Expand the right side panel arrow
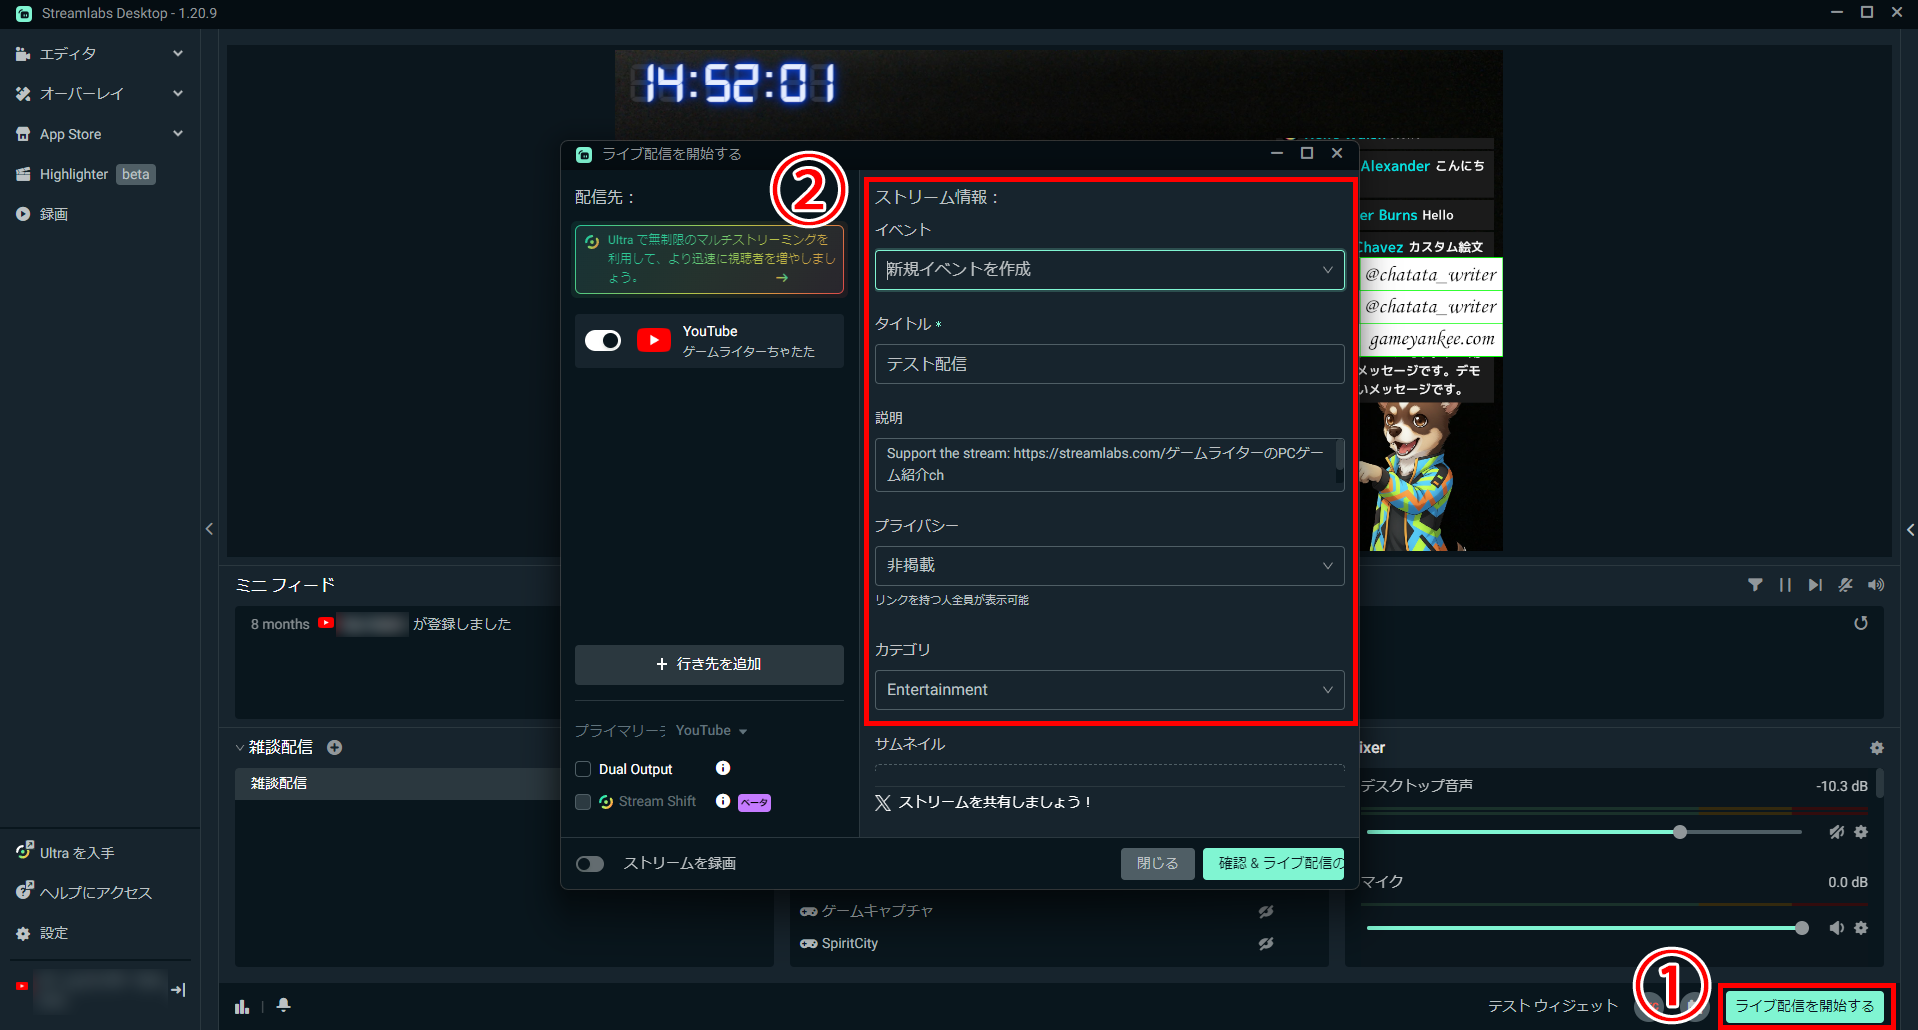 click(x=1910, y=530)
